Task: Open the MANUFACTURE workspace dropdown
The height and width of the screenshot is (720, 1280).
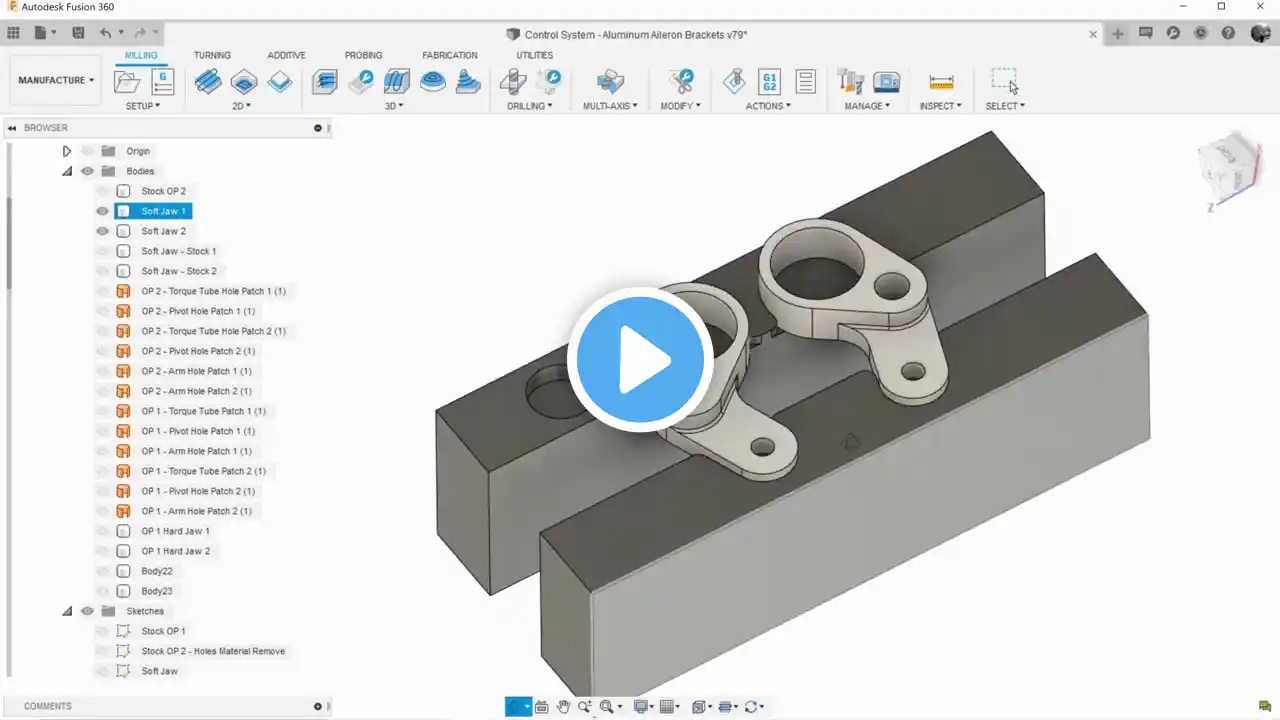Action: coord(56,80)
